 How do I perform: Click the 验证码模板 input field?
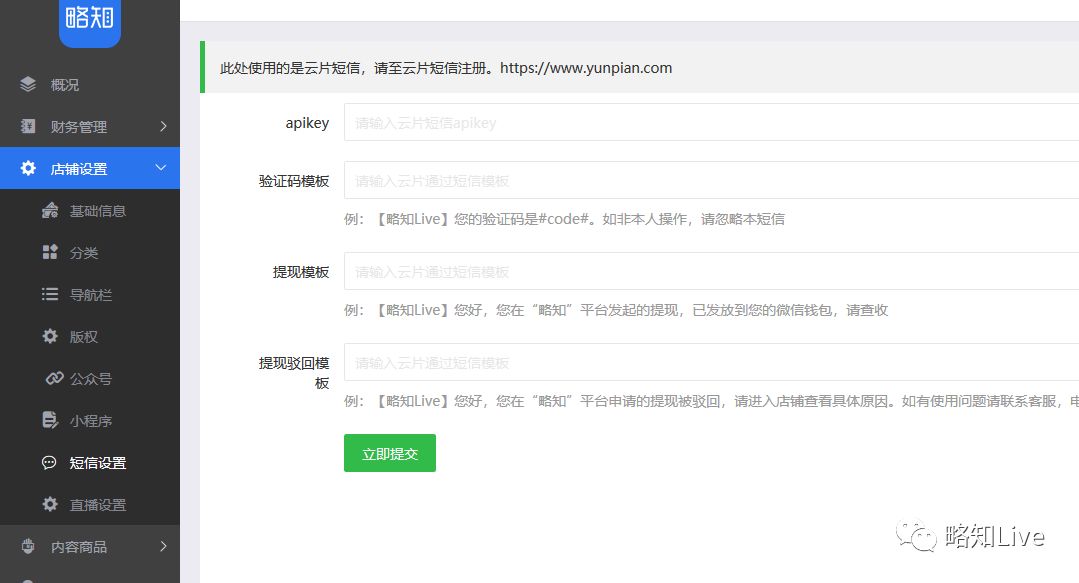712,180
